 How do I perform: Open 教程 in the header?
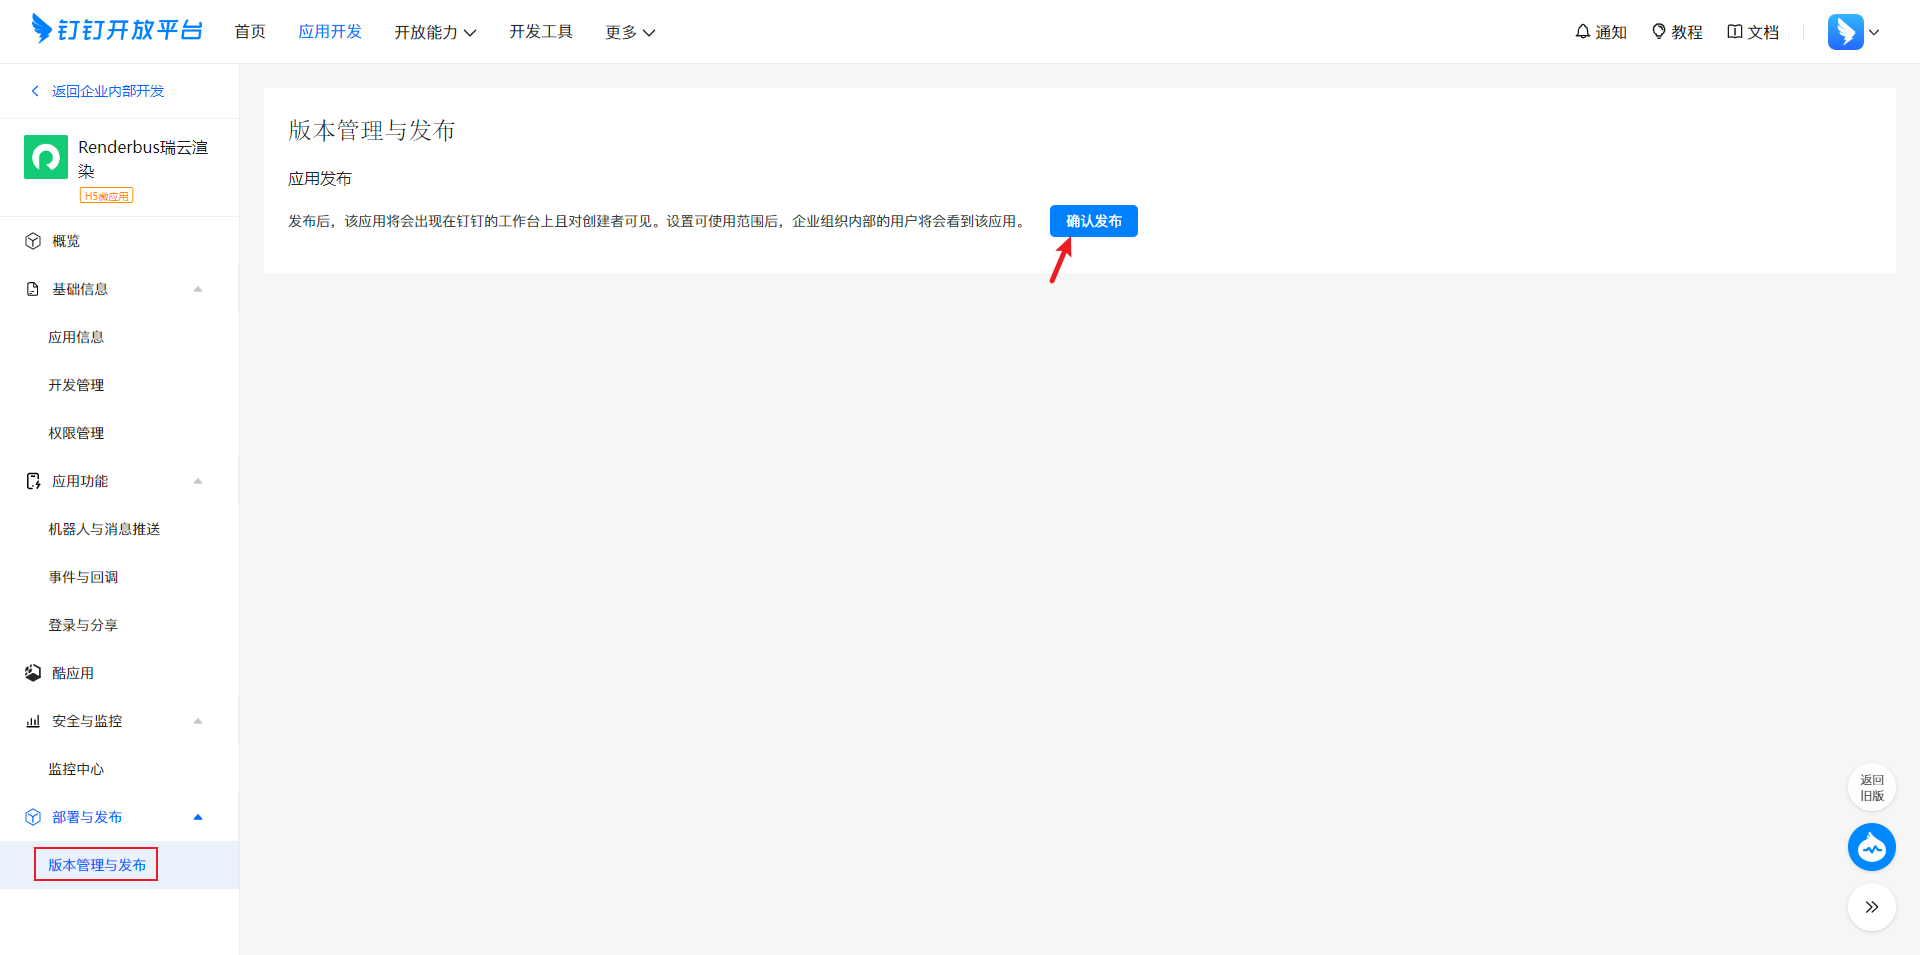(1687, 32)
